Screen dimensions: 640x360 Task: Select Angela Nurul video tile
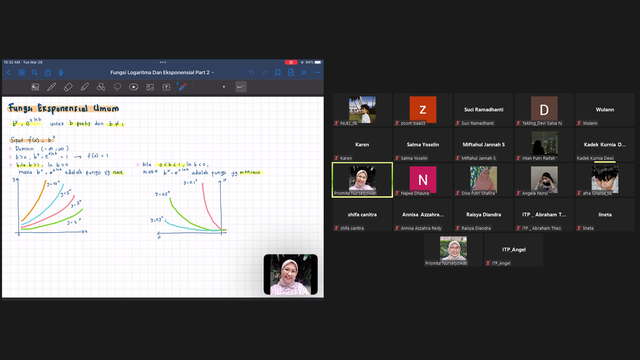544,180
